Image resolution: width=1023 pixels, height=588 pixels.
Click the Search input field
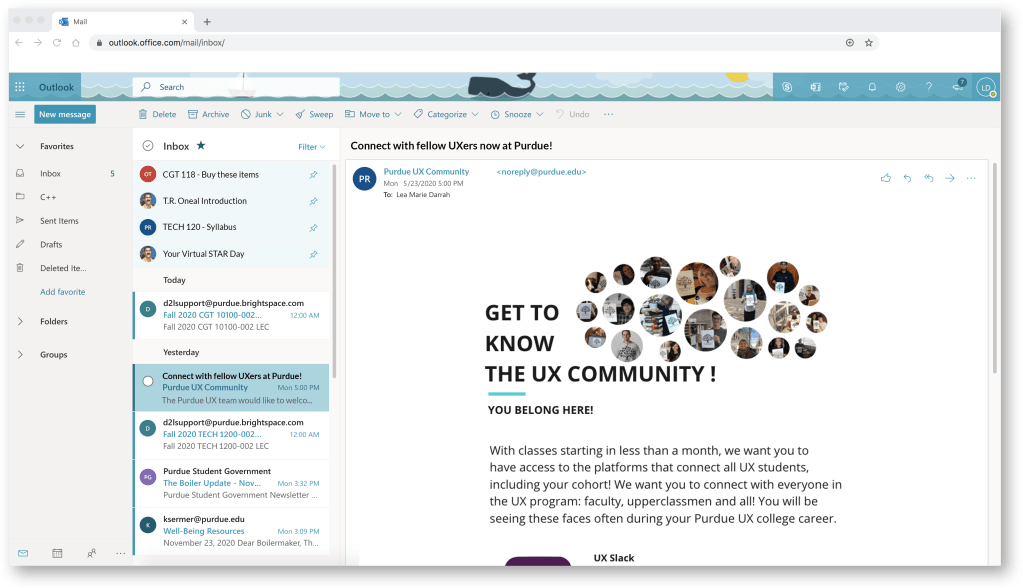click(x=240, y=87)
